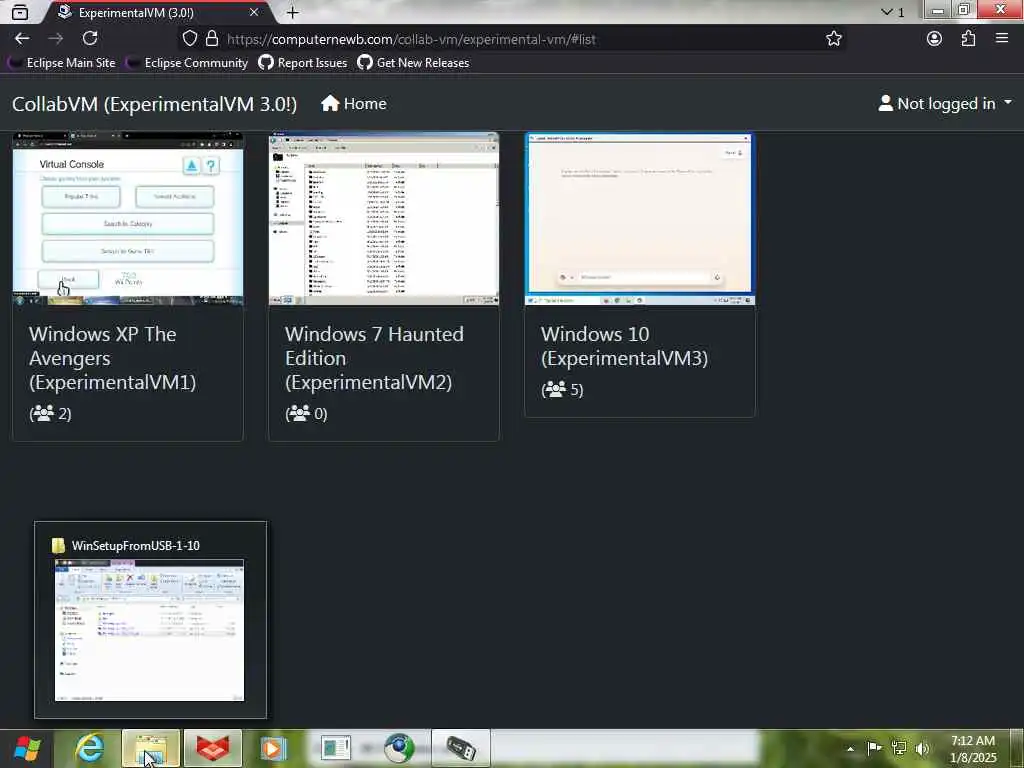Open the Eclipse Main Site bookmark
The height and width of the screenshot is (768, 1024).
63,63
